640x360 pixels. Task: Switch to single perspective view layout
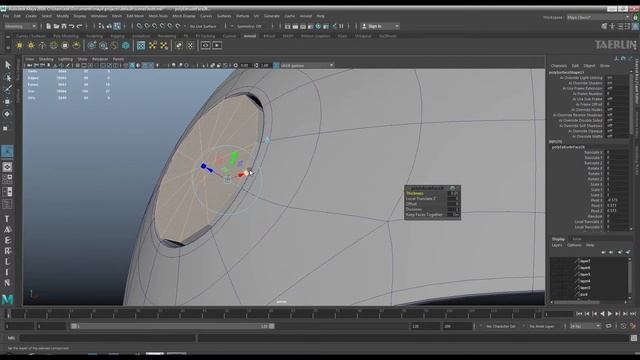[x=7, y=167]
